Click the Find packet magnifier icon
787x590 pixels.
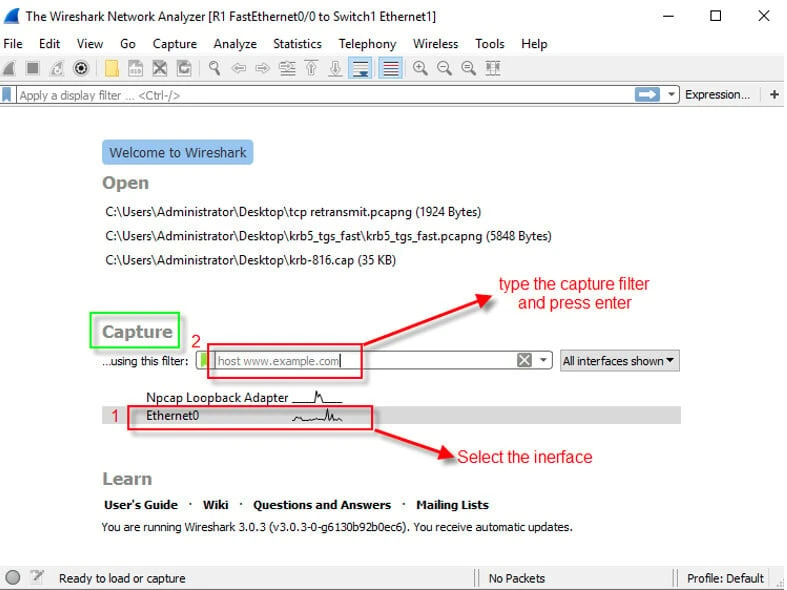(x=213, y=68)
